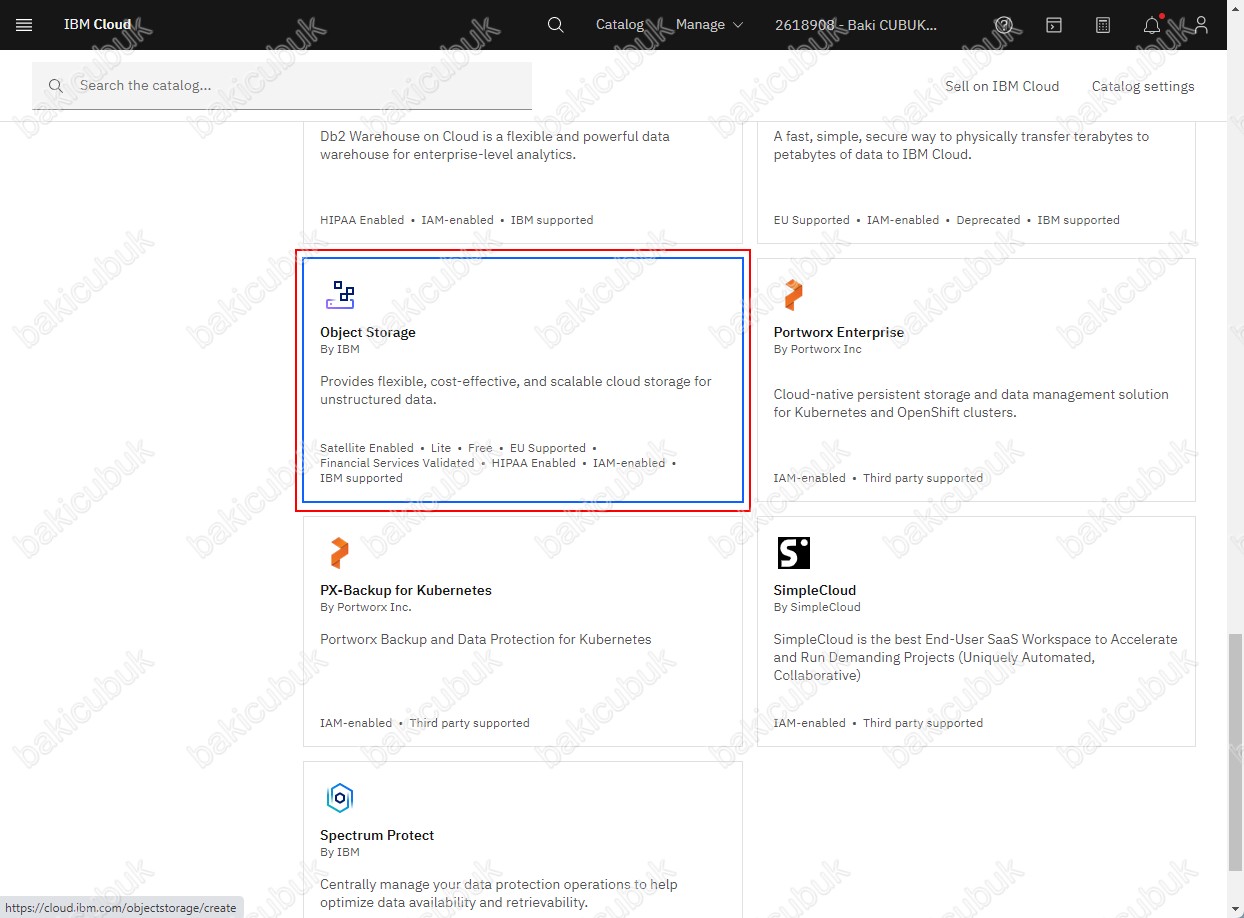
Task: Open the Portworx Enterprise tile title
Action: point(838,332)
